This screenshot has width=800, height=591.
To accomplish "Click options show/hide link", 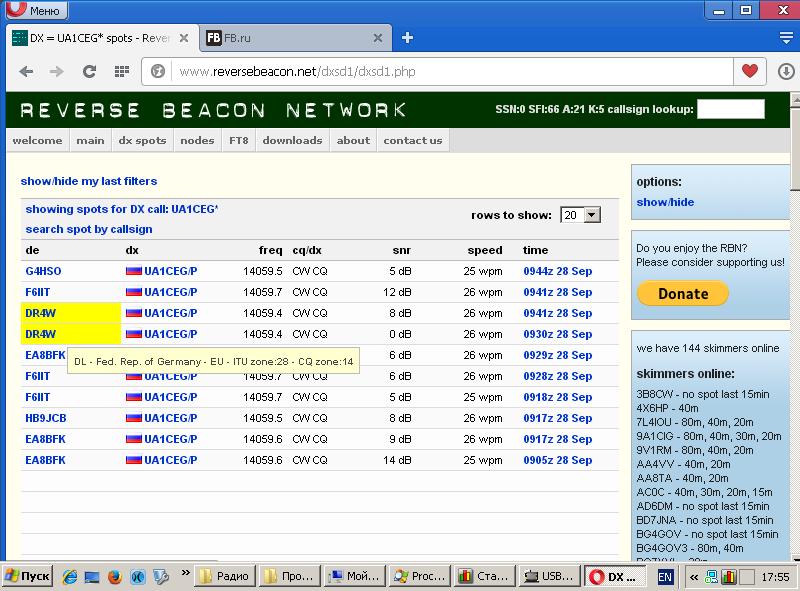I will [665, 202].
